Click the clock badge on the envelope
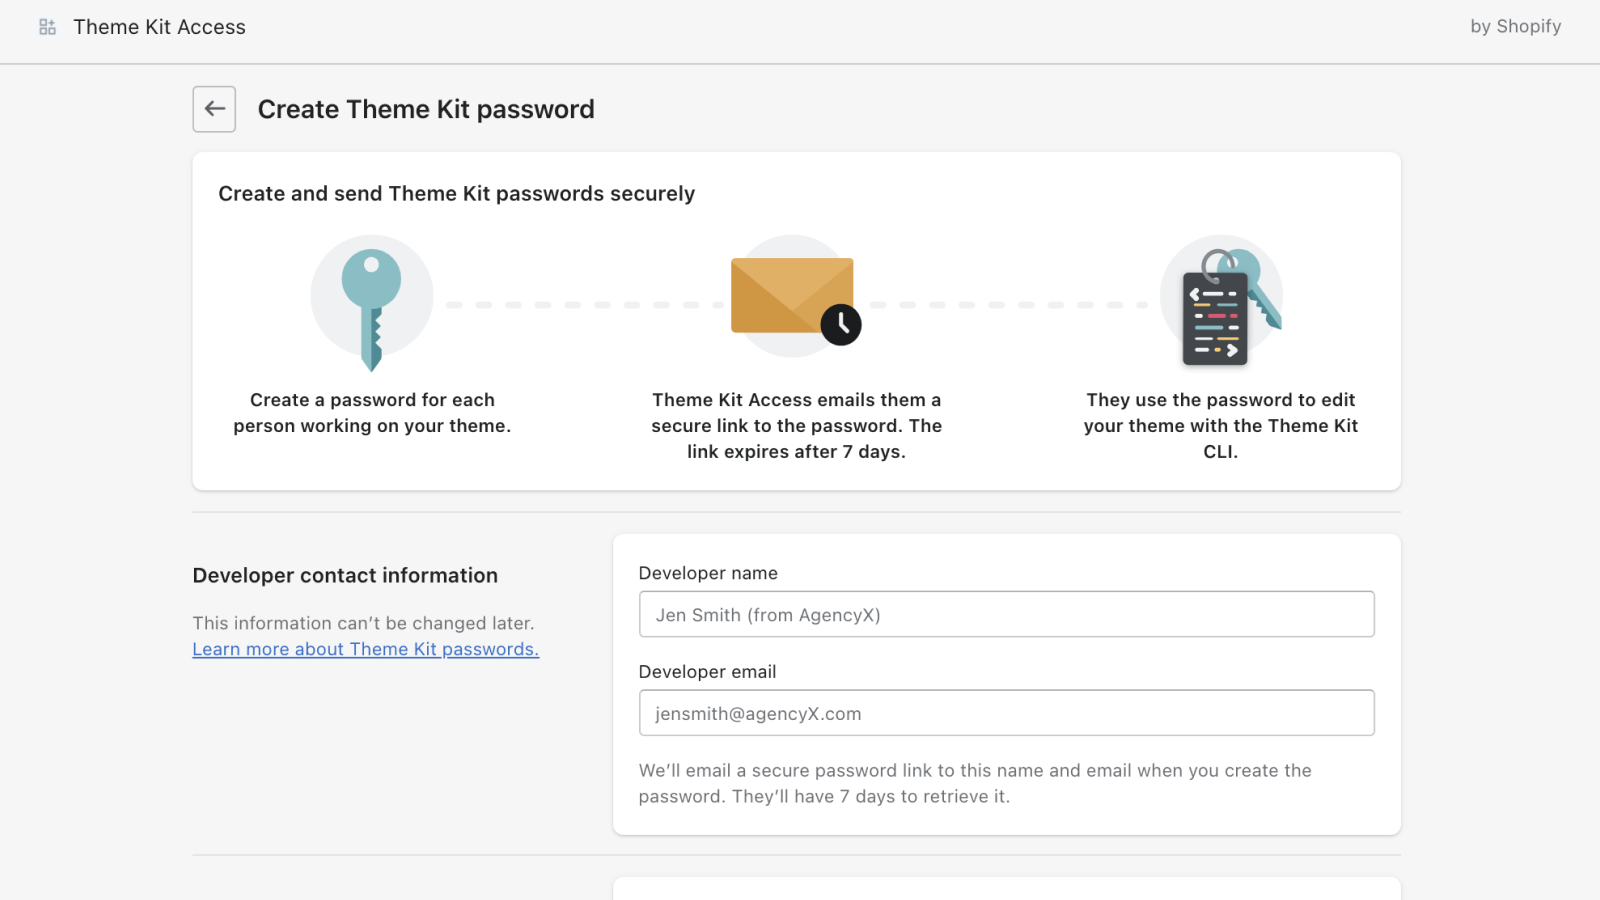 tap(841, 324)
